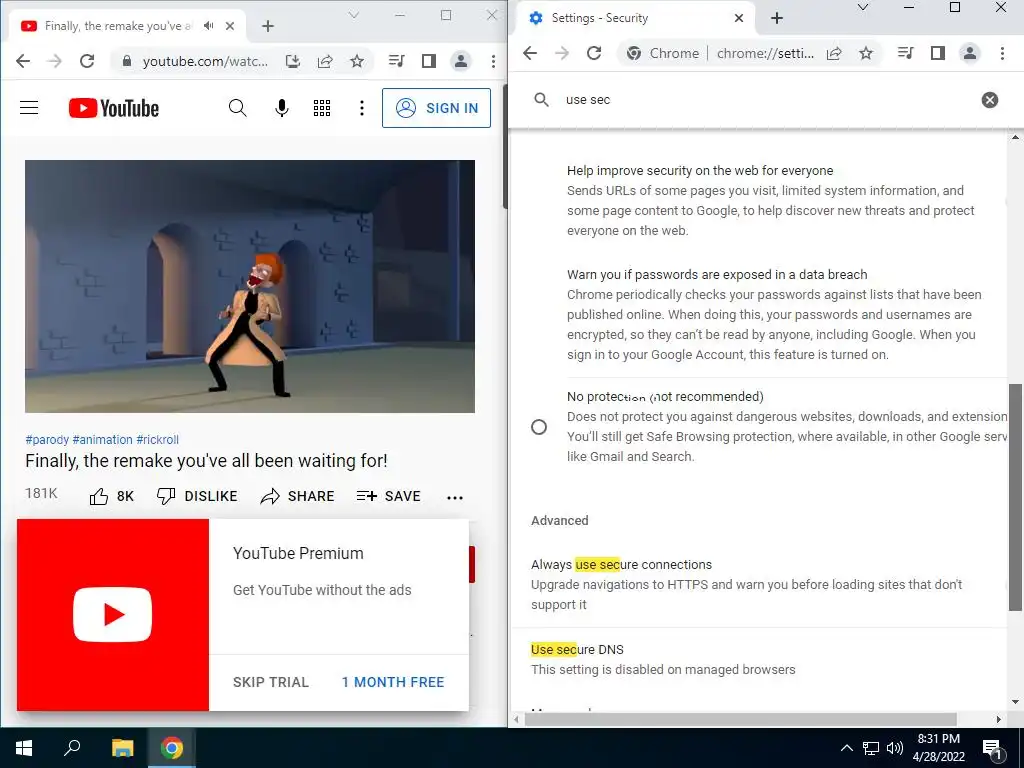Screen dimensions: 1024x768
Task: Open volume control in system tray
Action: (x=895, y=748)
